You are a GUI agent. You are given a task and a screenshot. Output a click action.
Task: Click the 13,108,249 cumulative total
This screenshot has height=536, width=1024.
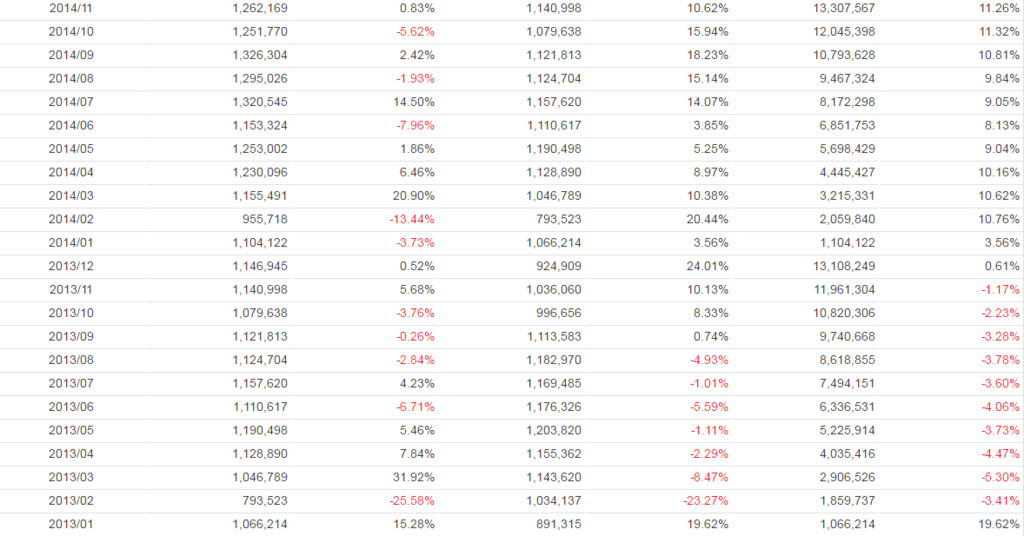click(x=842, y=266)
